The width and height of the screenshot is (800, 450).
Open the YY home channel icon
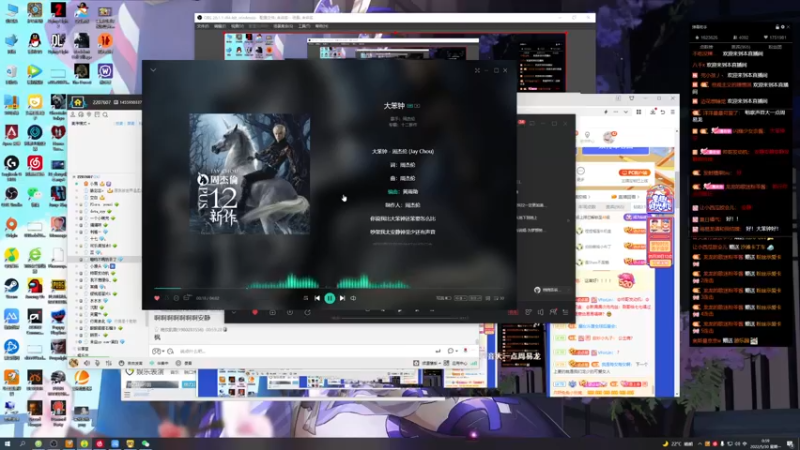coord(78,102)
